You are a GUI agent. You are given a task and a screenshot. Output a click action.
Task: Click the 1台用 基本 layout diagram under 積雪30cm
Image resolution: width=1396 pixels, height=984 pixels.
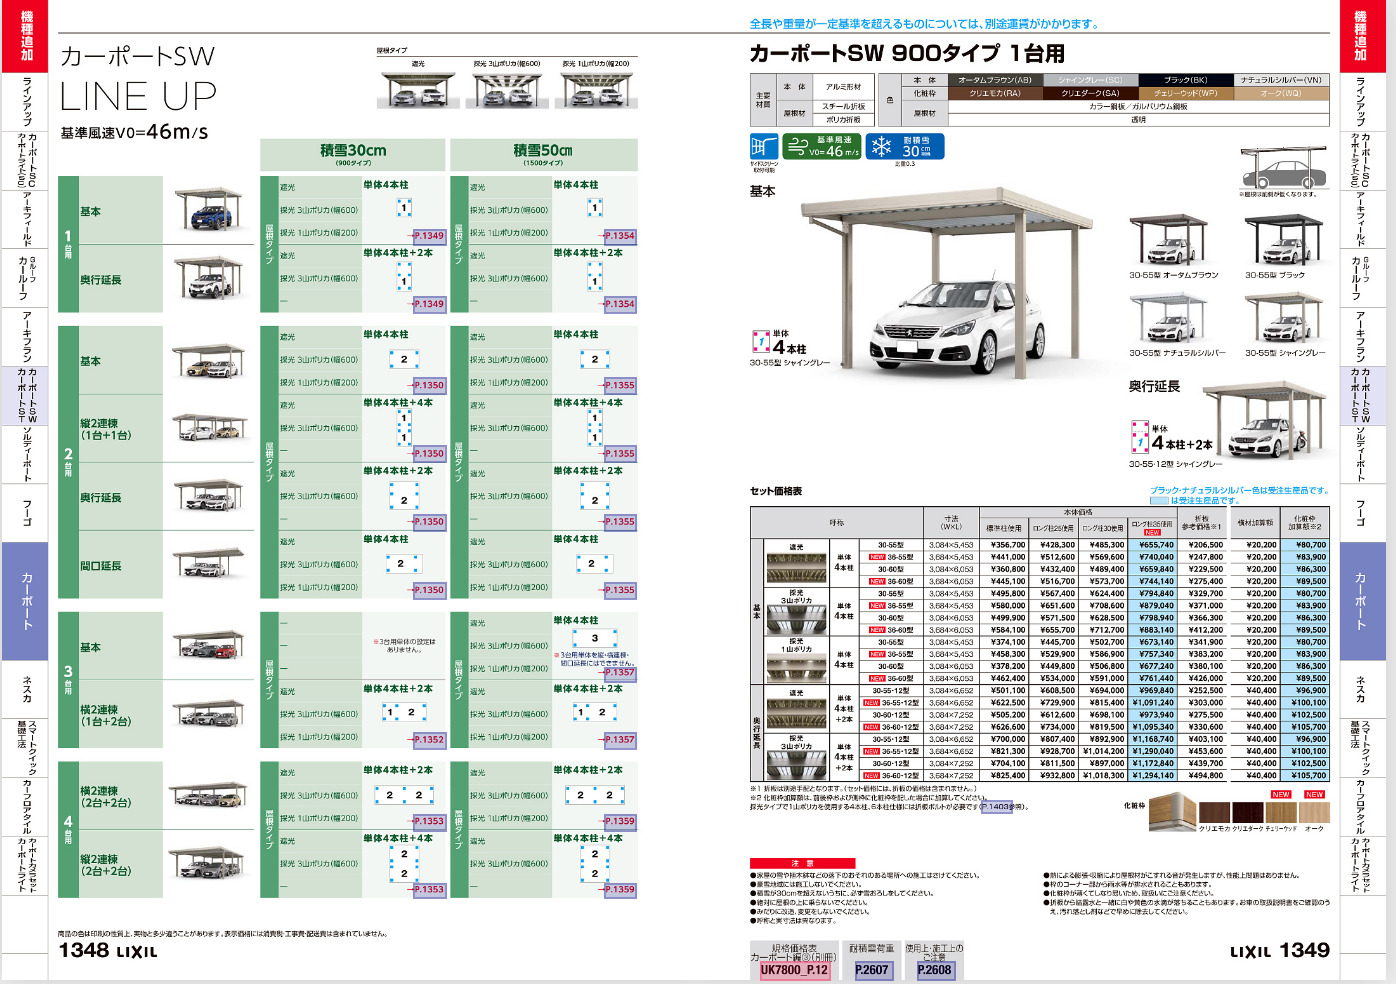[x=404, y=208]
